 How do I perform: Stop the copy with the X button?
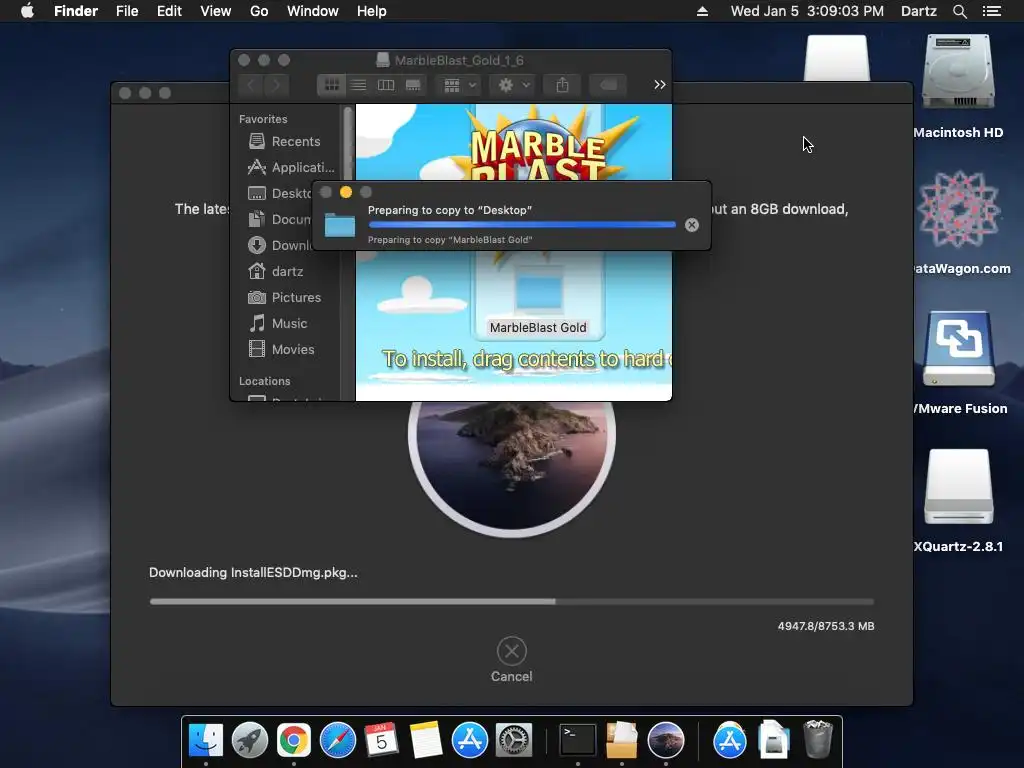[x=692, y=225]
